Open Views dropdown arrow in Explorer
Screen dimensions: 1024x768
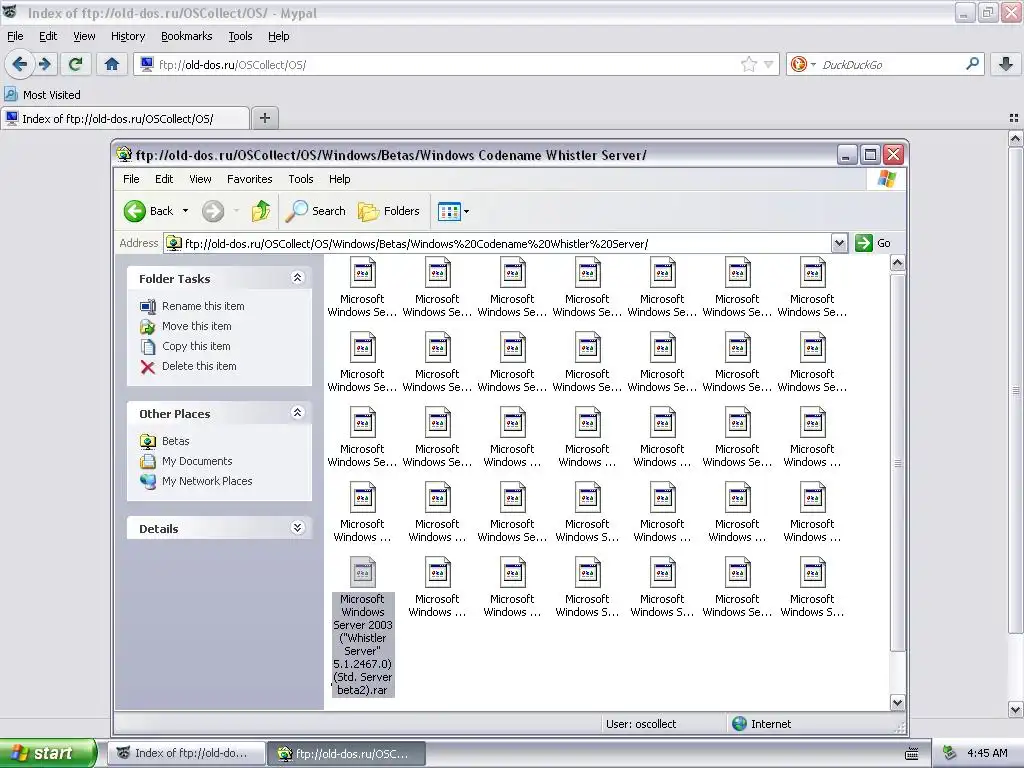(x=466, y=212)
